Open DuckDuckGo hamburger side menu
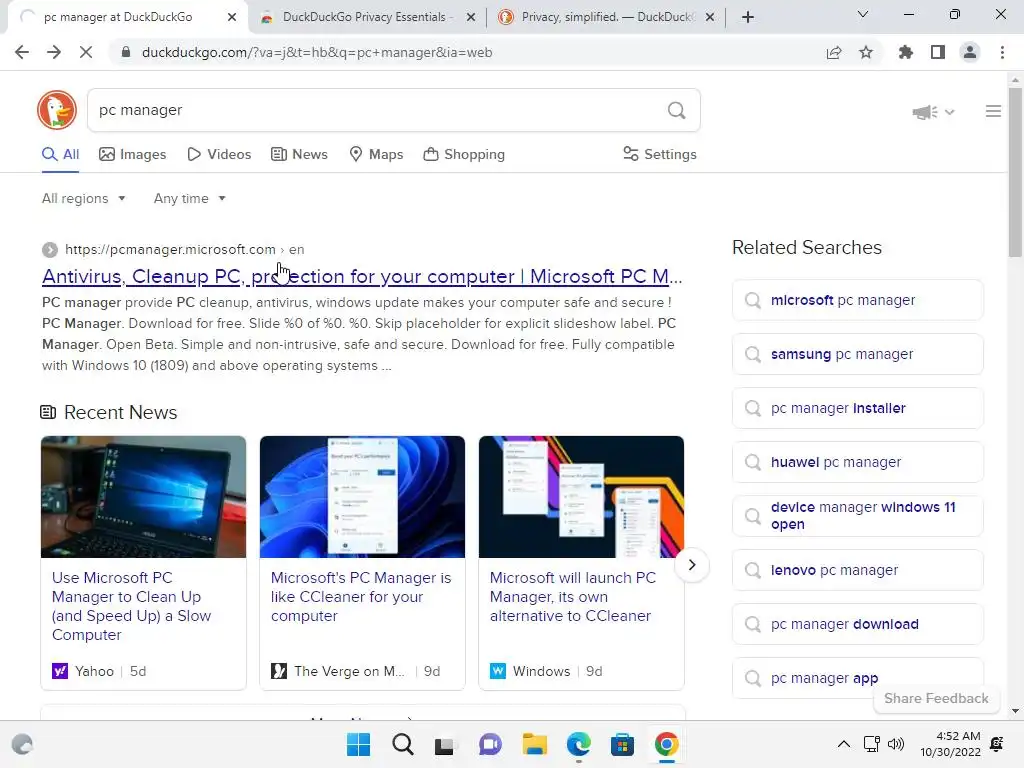 pos(993,112)
